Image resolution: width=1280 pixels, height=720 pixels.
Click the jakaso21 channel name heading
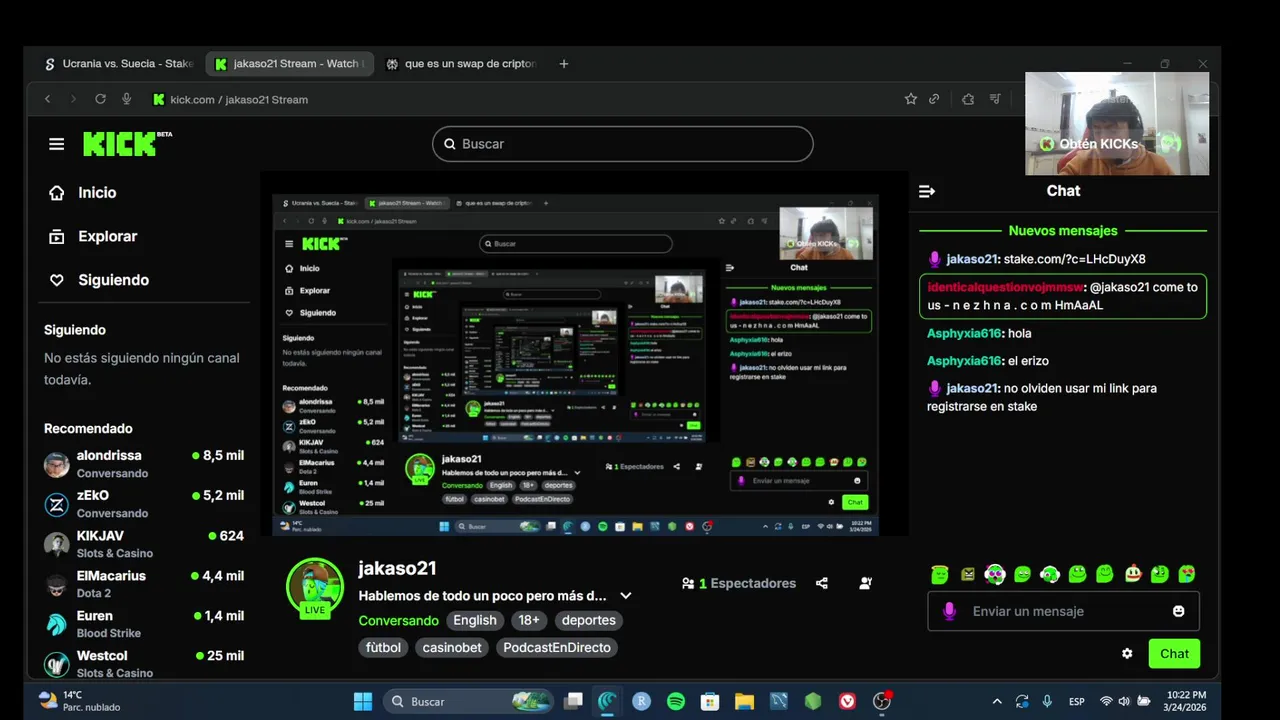coord(398,568)
